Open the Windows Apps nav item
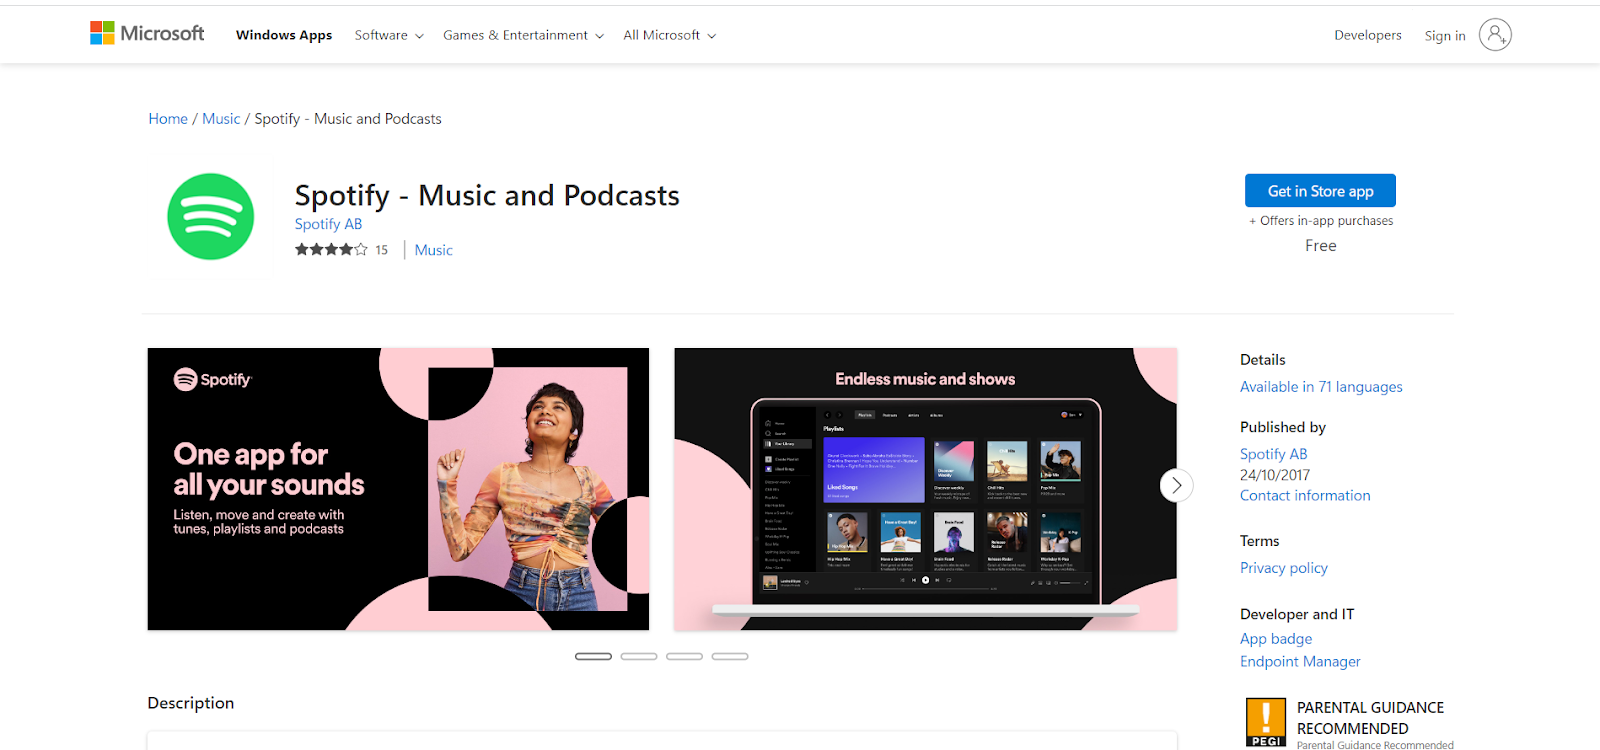This screenshot has width=1600, height=750. (x=284, y=35)
